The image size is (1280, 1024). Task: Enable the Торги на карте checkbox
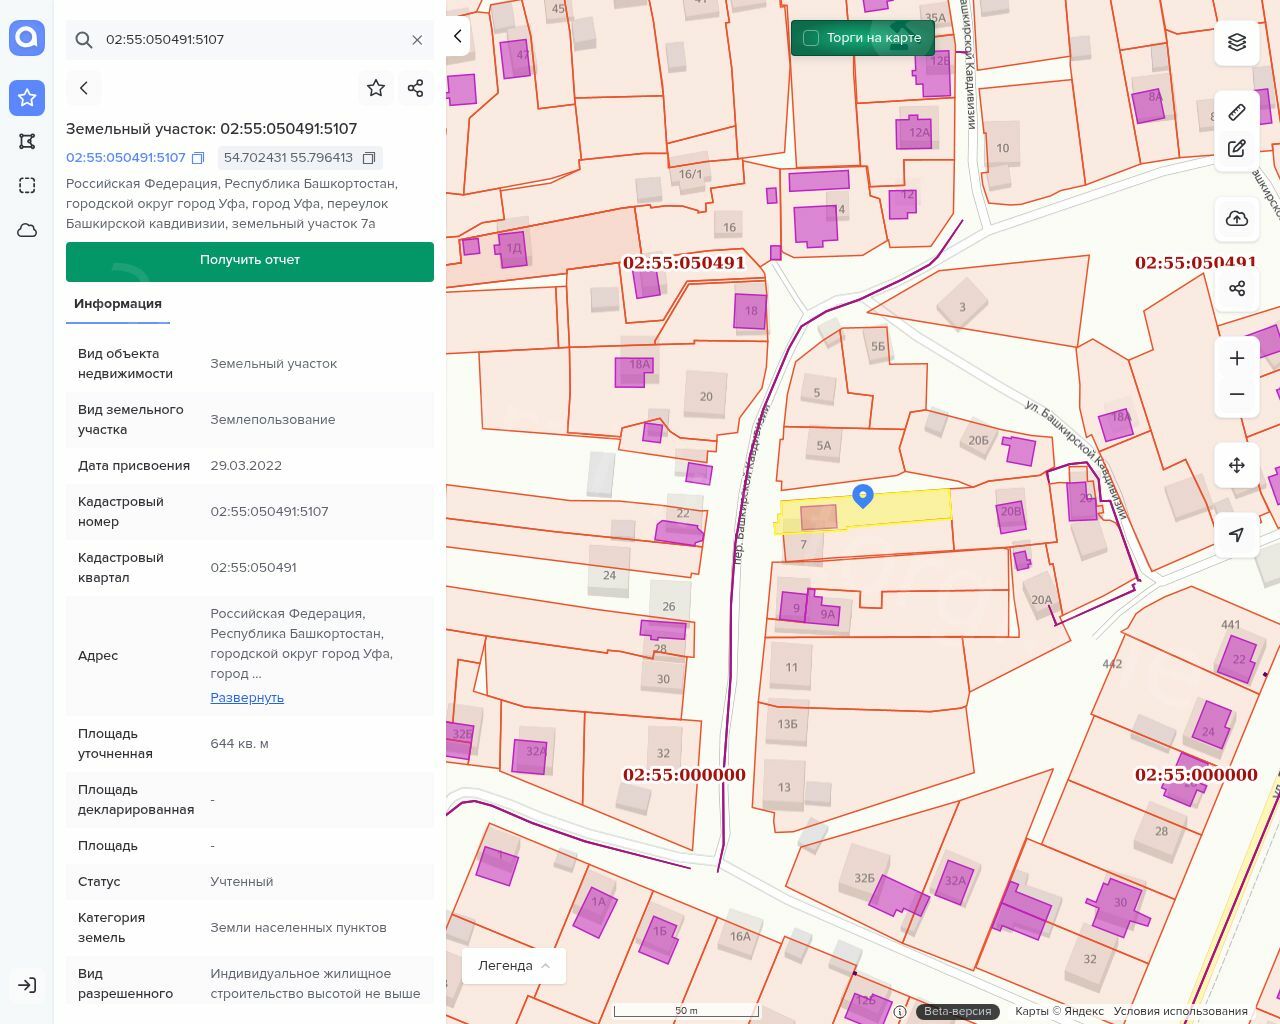[811, 38]
